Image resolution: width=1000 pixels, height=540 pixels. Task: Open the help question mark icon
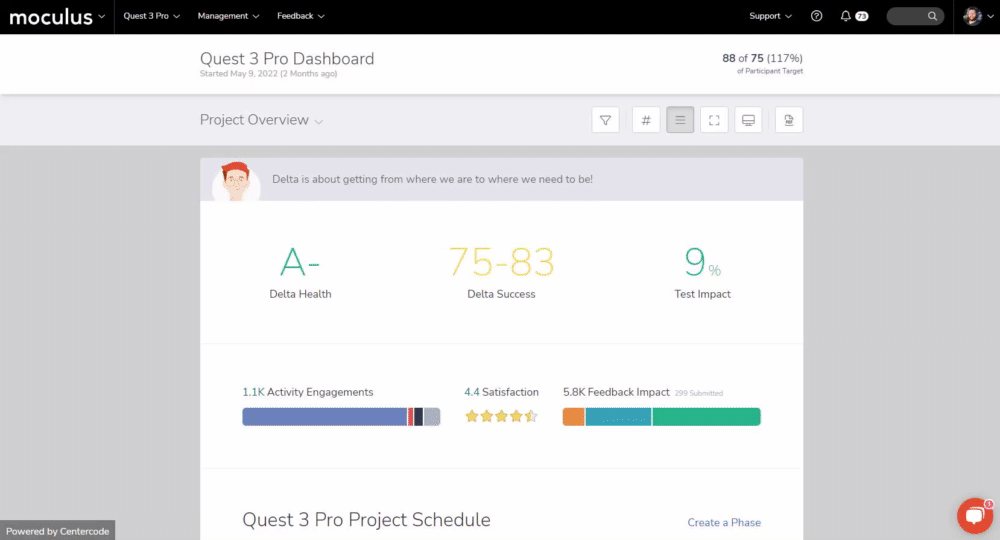click(816, 16)
